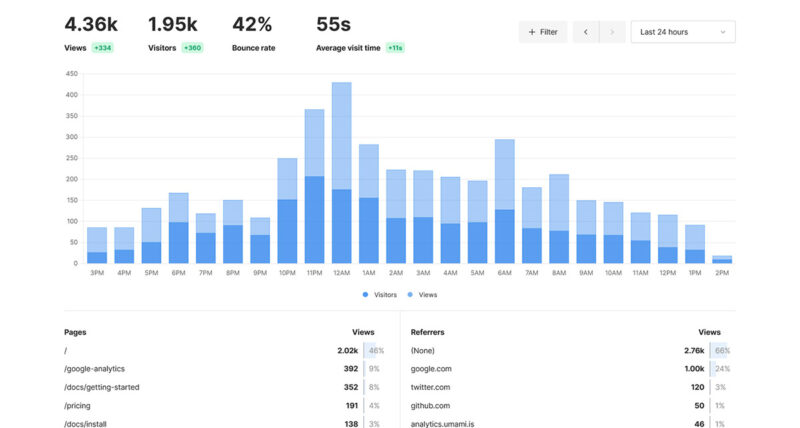This screenshot has height=428, width=800.
Task: Open the /pricing page row
Action: pyautogui.click(x=224, y=406)
